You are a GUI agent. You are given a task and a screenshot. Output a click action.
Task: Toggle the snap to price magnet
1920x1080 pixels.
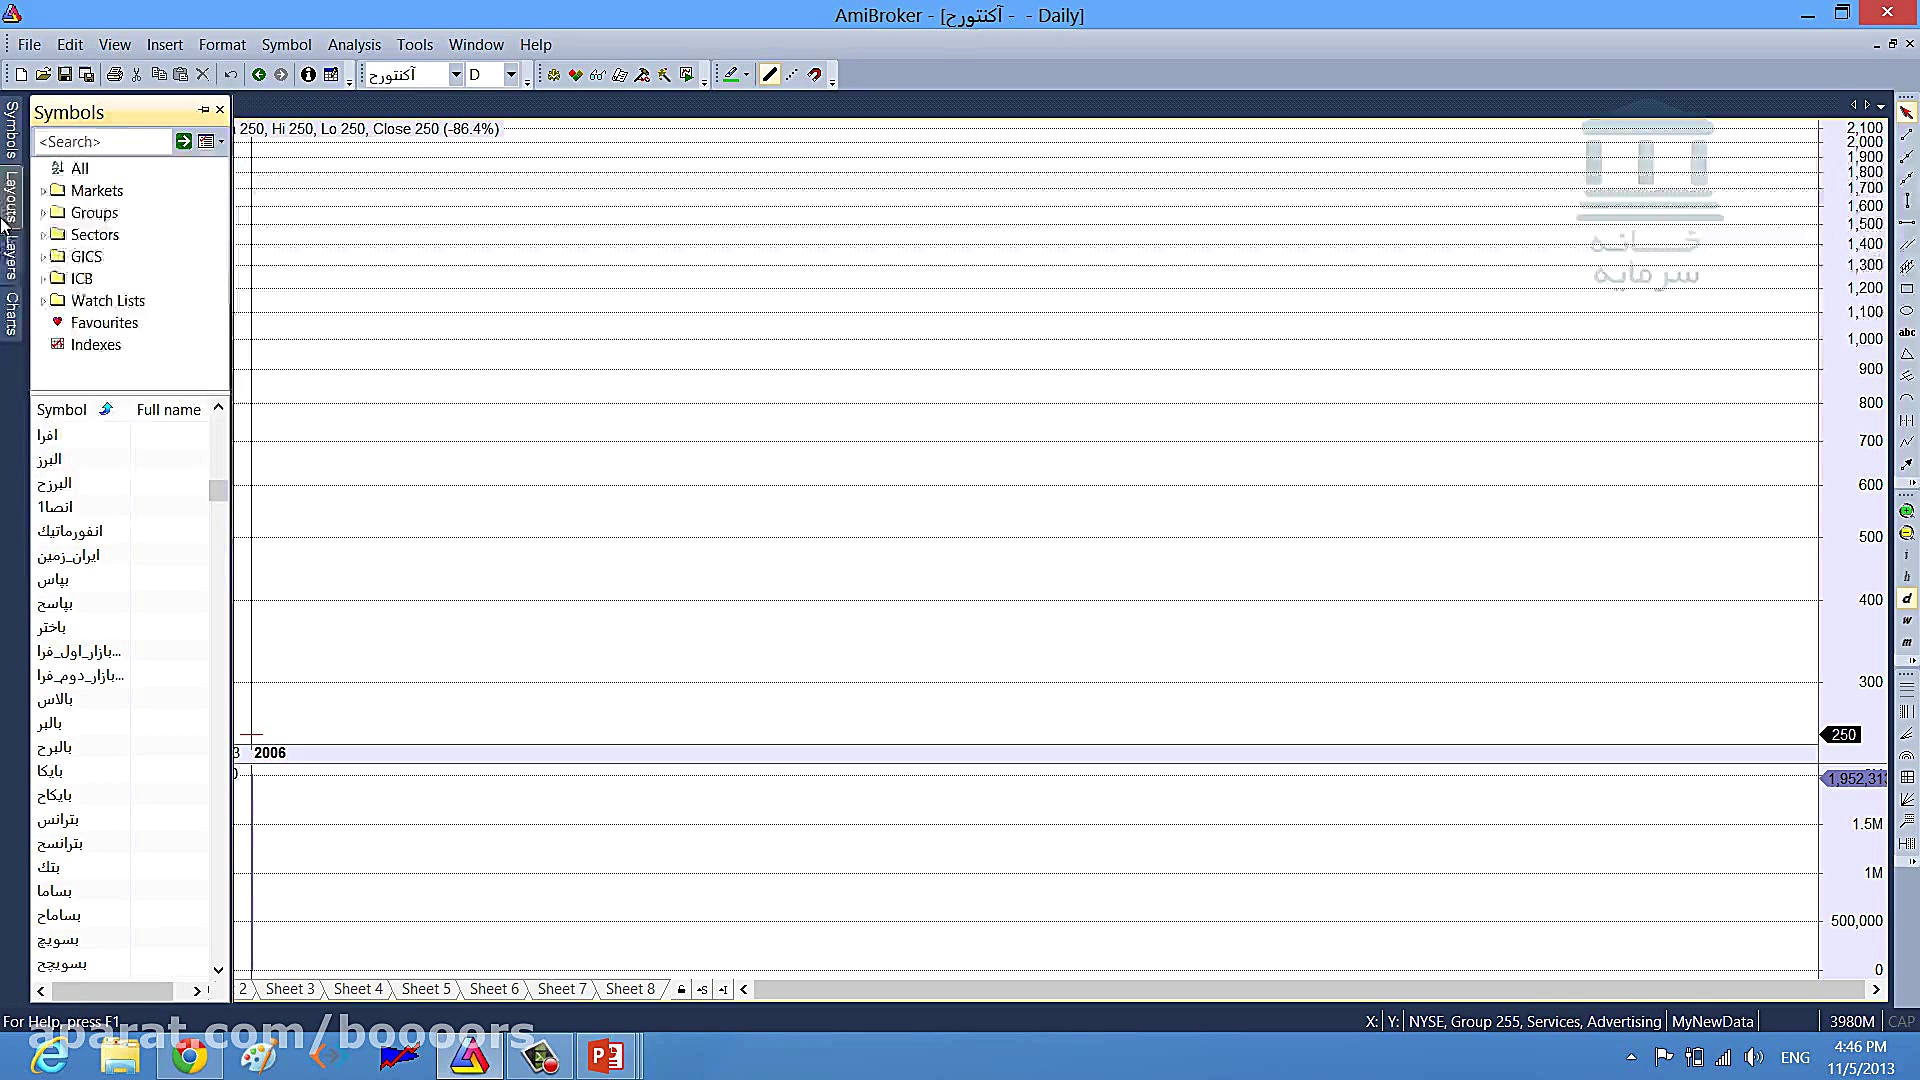tap(815, 75)
